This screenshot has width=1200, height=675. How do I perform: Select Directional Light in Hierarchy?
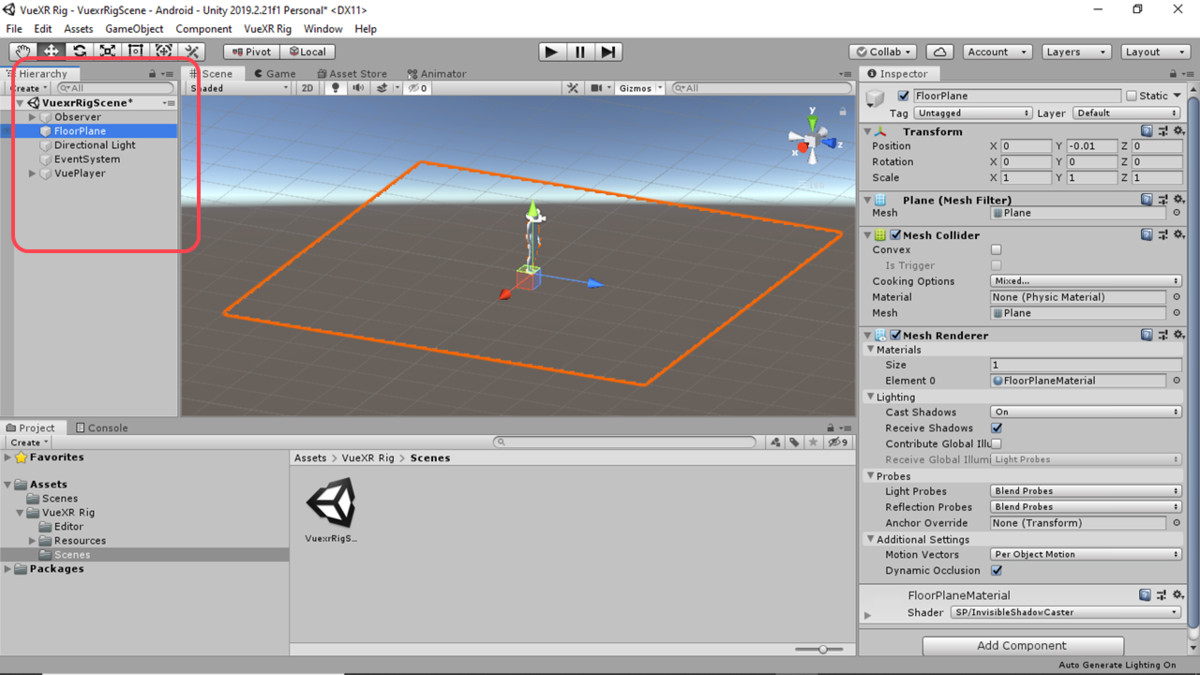(95, 145)
